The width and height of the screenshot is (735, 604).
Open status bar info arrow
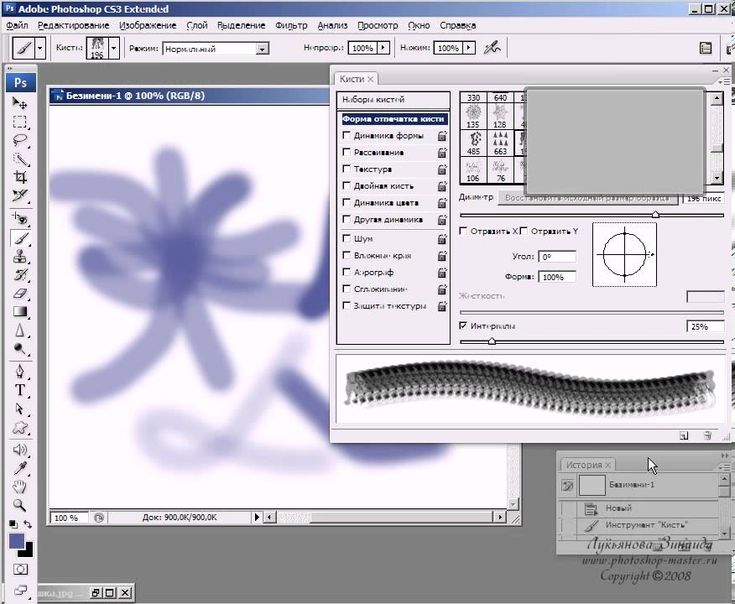(256, 517)
